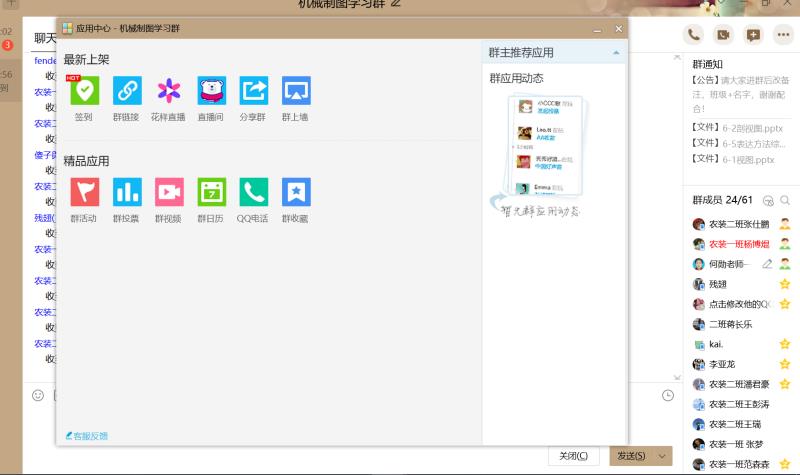The width and height of the screenshot is (800, 475).
Task: Open the 群活动 flag icon app
Action: (x=85, y=192)
